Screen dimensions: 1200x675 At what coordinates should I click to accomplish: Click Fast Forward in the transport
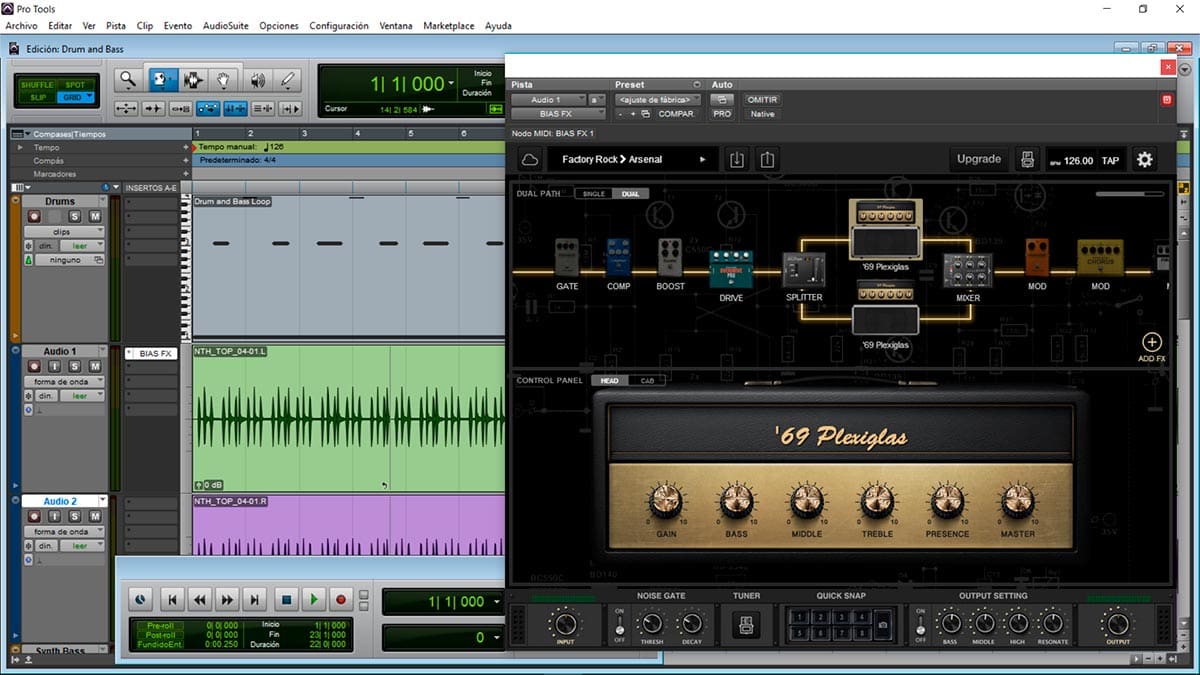[227, 600]
